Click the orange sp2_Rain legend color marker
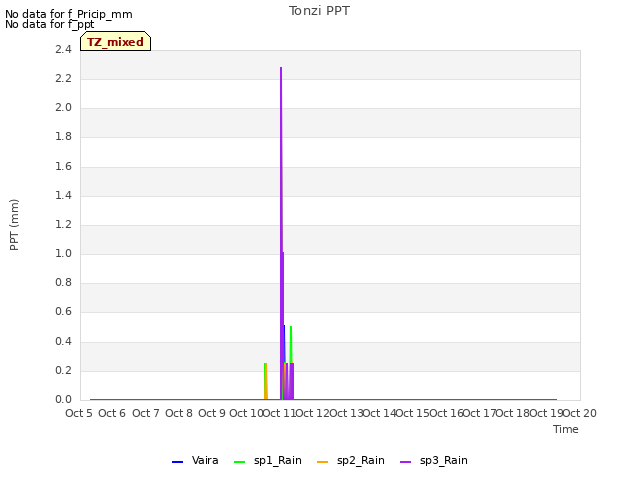The image size is (640, 480). pos(322,462)
